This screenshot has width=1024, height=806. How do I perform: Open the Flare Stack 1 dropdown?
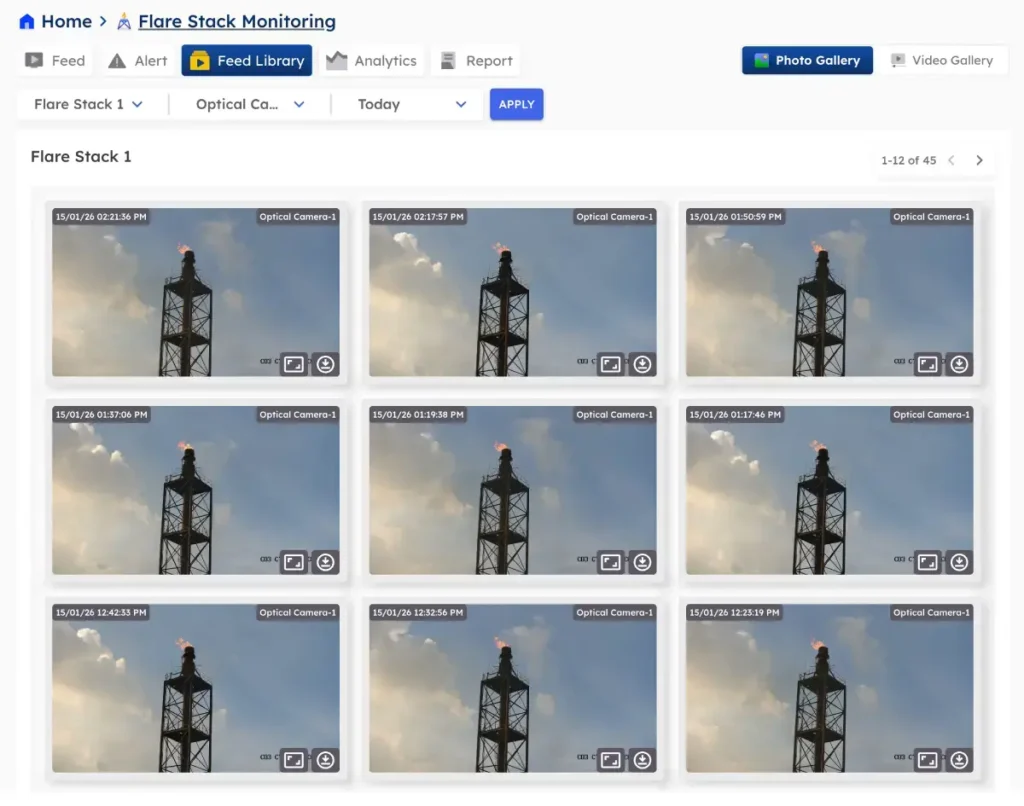88,104
